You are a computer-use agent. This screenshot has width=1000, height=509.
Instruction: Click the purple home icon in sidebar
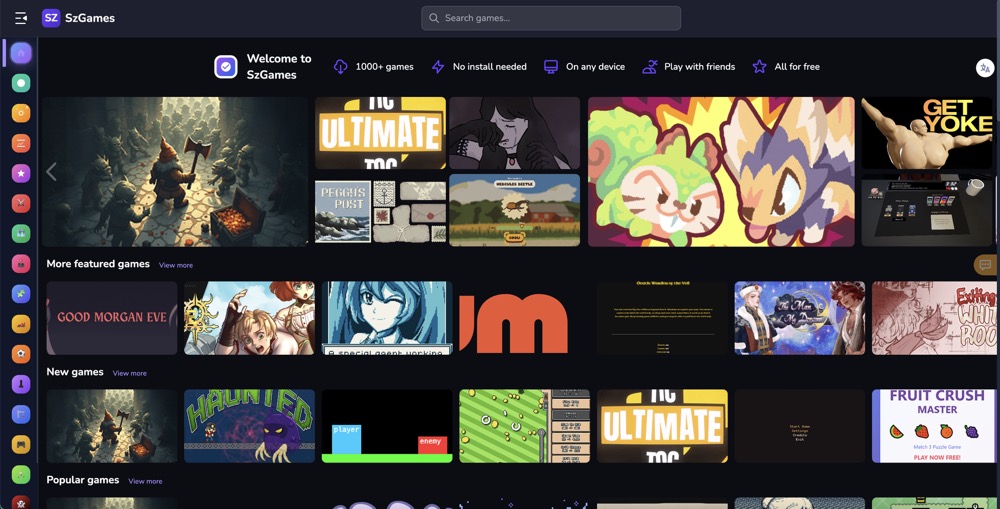point(21,53)
